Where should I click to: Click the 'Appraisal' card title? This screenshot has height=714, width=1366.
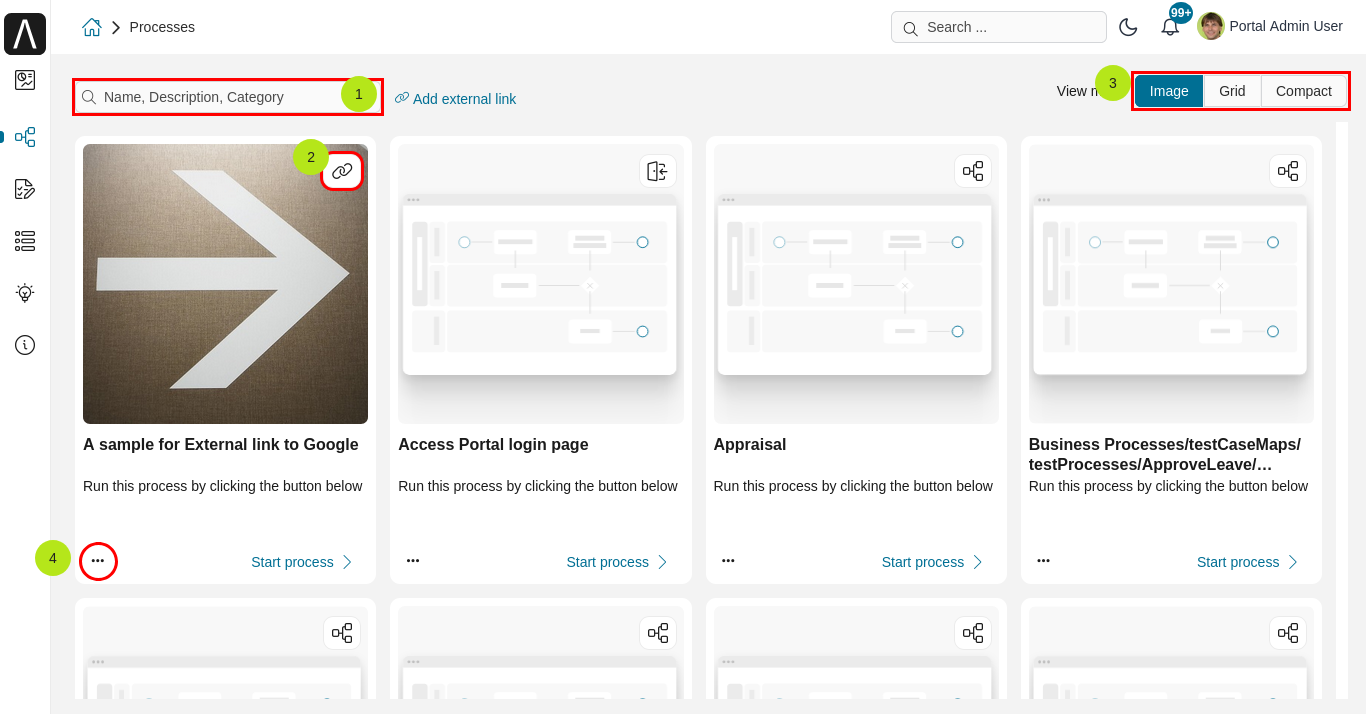pyautogui.click(x=750, y=445)
